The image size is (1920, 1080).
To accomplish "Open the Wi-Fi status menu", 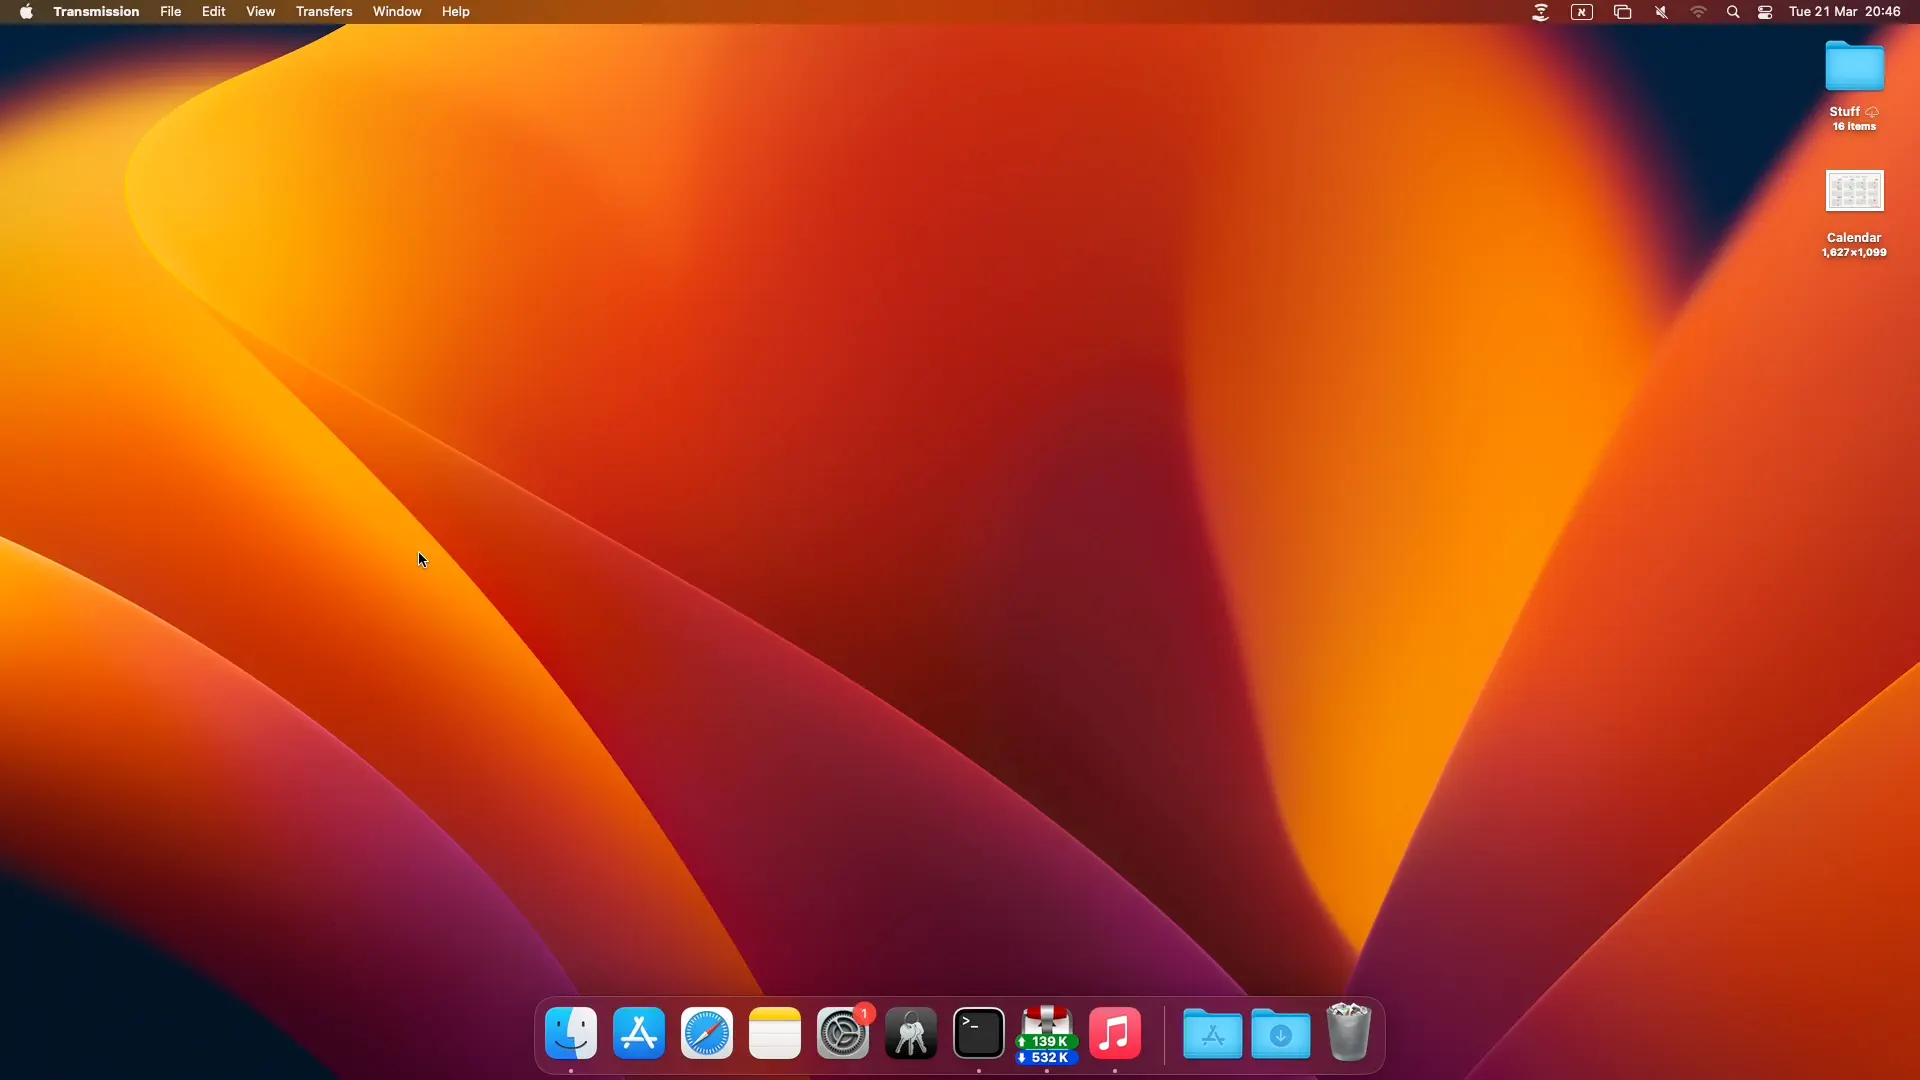I will pyautogui.click(x=1698, y=12).
